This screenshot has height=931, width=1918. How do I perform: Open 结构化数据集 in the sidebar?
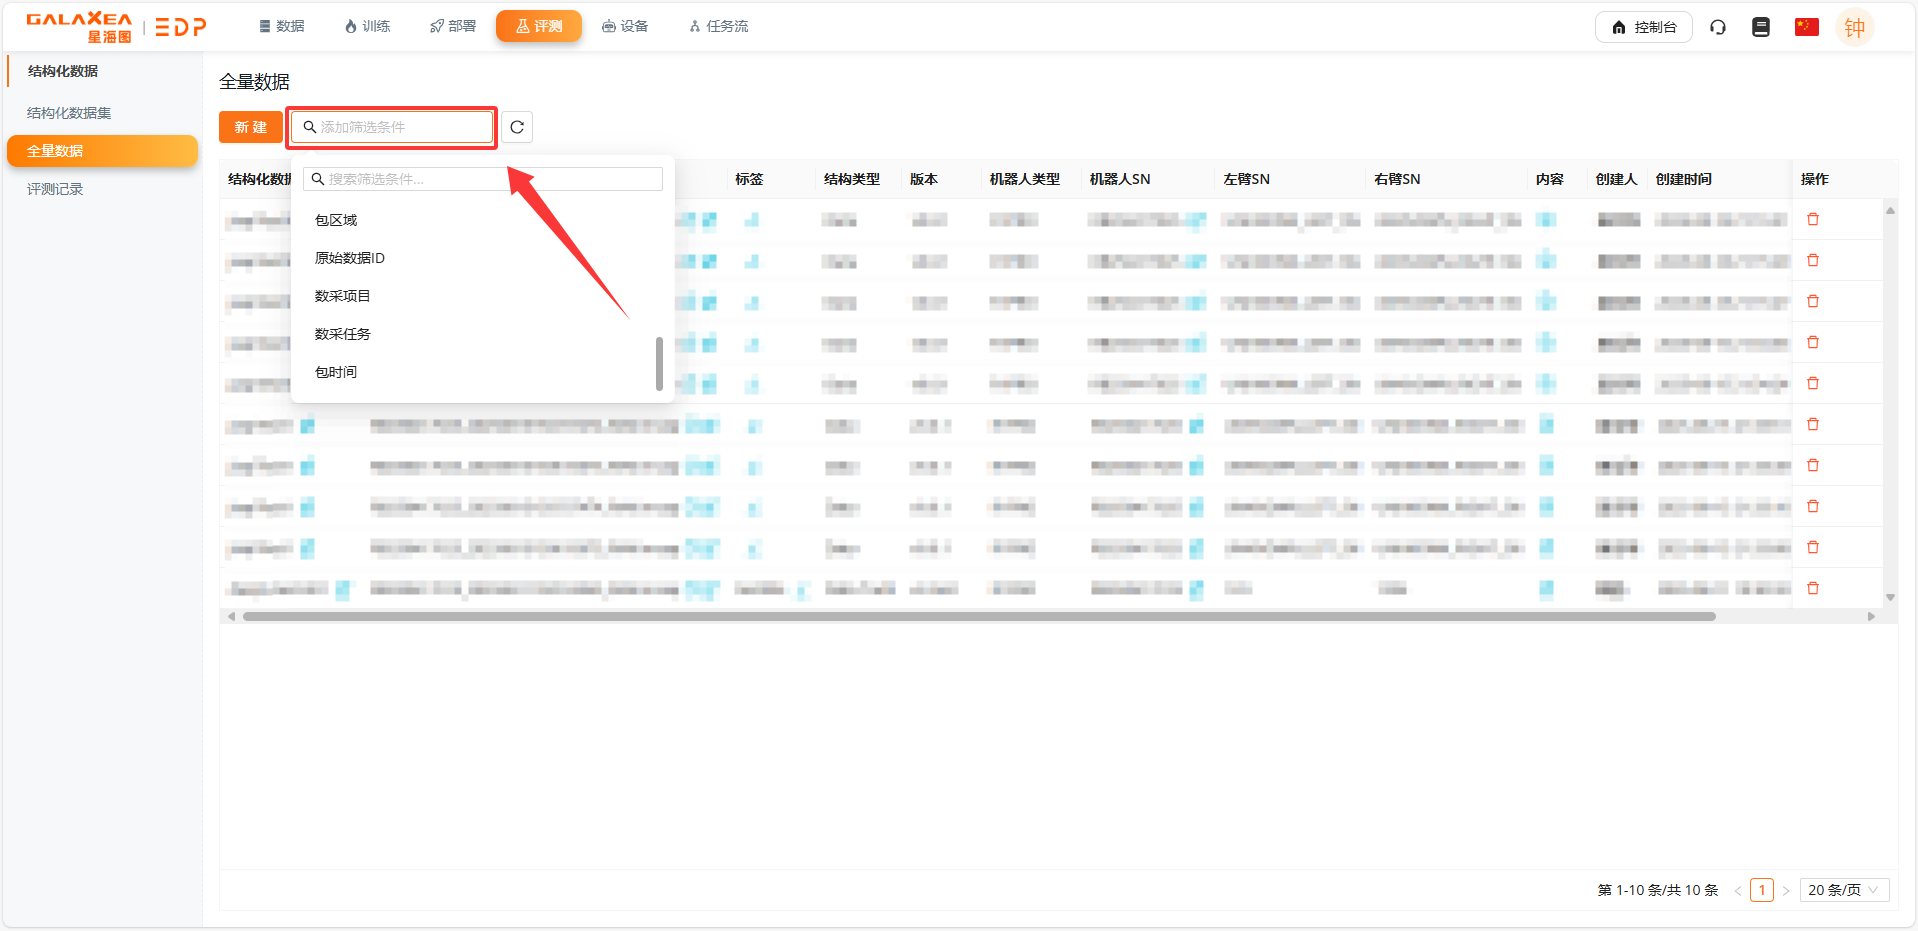69,113
